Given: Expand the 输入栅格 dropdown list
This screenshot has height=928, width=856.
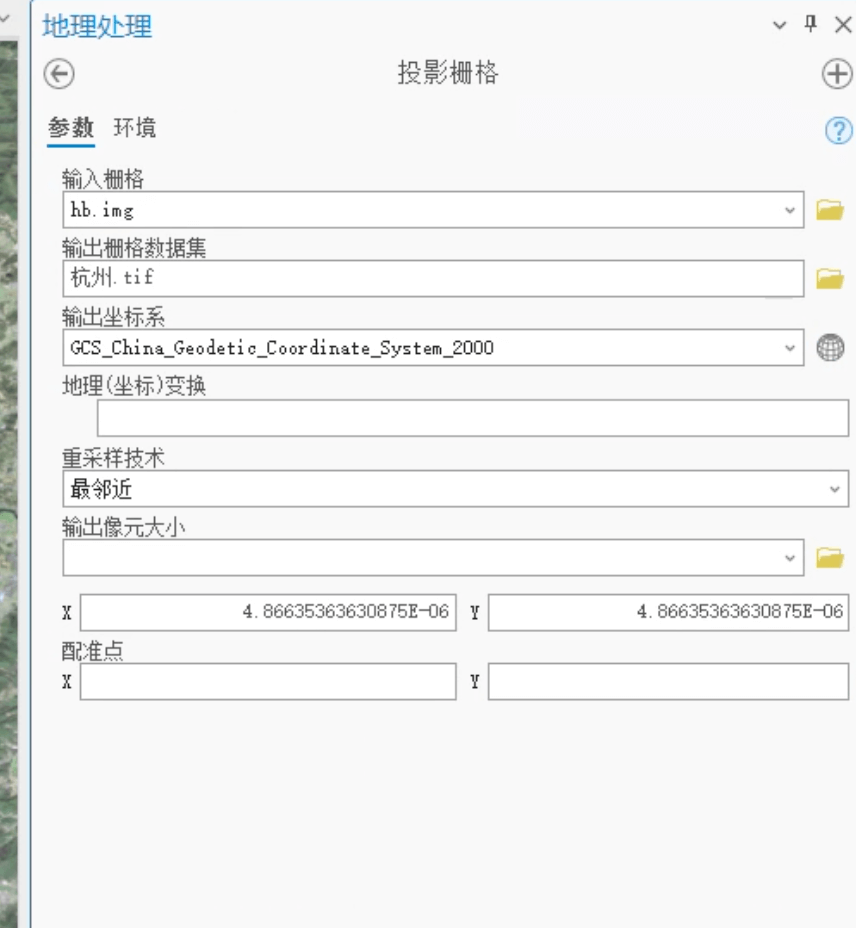Looking at the screenshot, I should [790, 210].
